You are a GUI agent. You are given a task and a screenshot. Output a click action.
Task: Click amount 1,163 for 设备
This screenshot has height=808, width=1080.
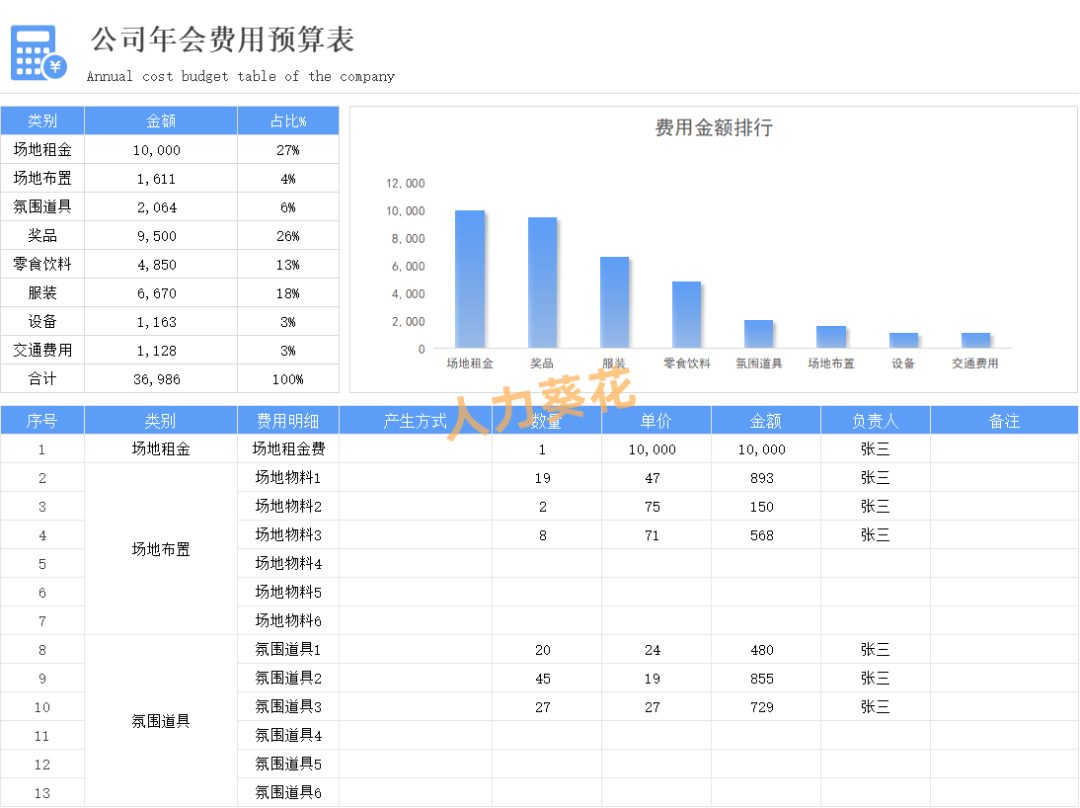click(x=160, y=322)
